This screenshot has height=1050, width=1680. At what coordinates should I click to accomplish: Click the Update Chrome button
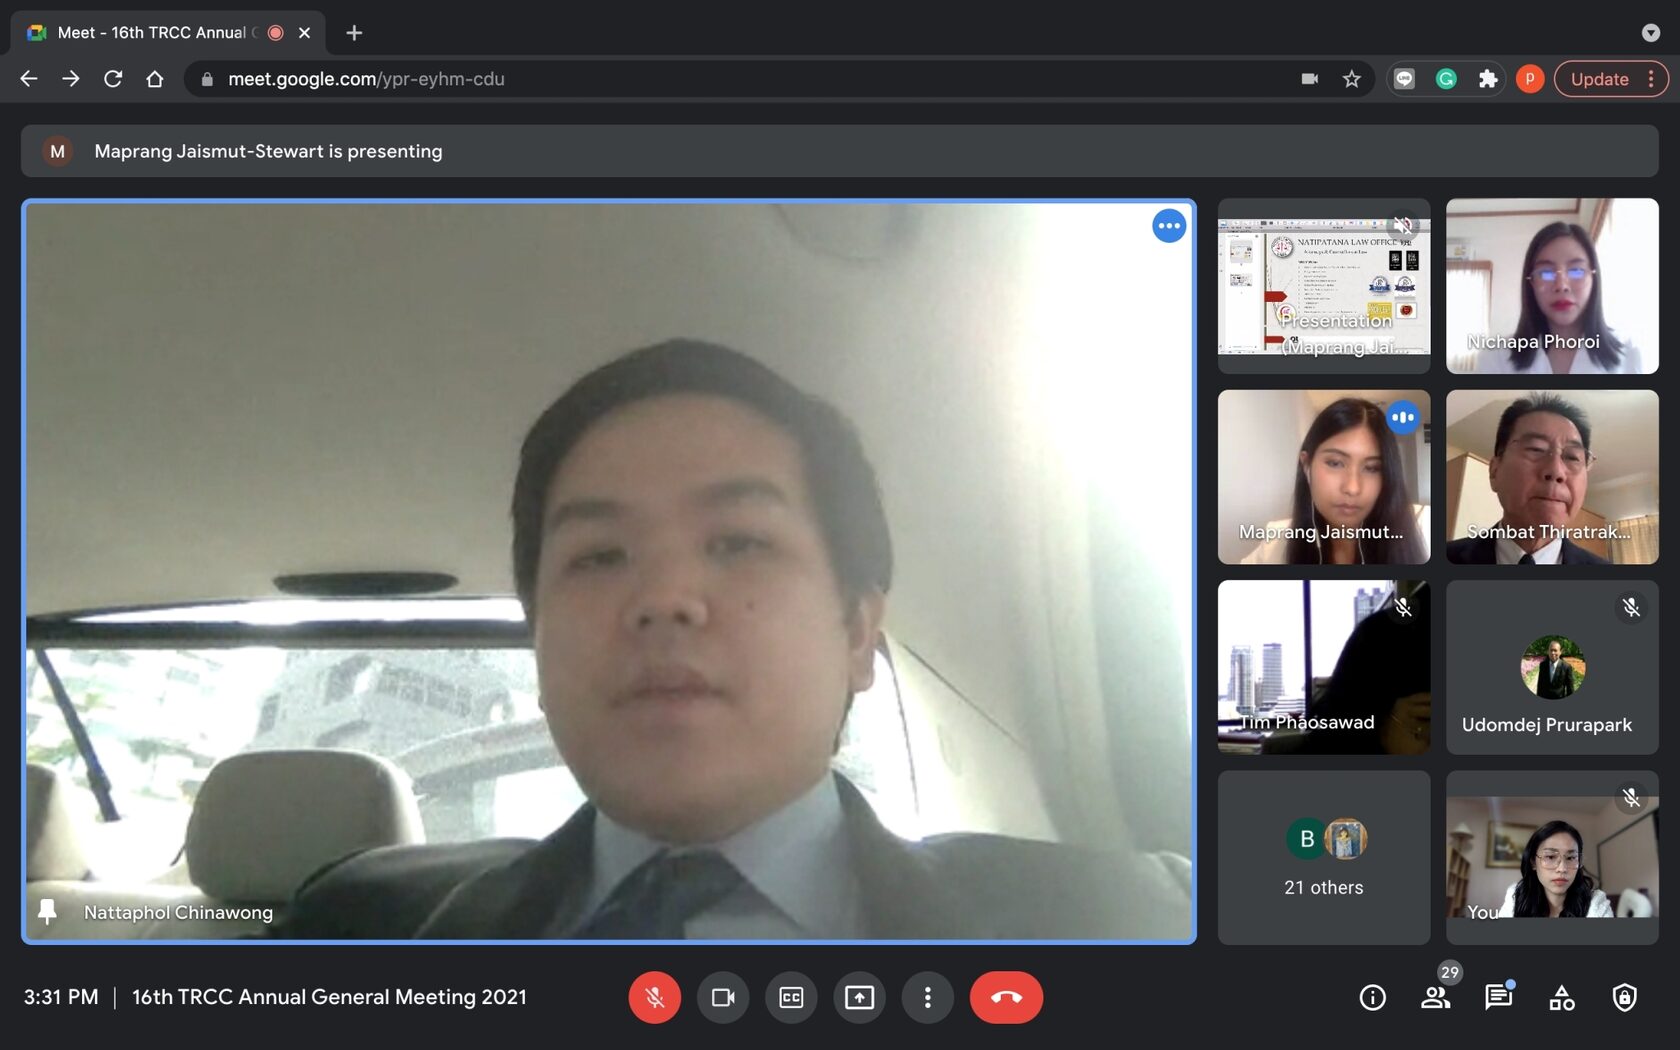pyautogui.click(x=1610, y=79)
